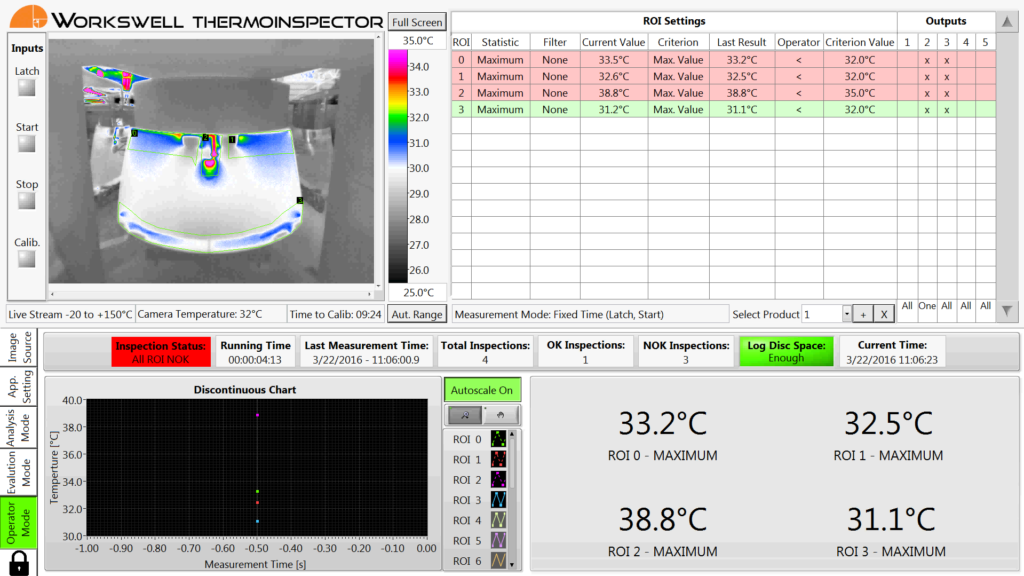Click ROI legend scrollbar up arrow
1024x576 pixels.
tap(512, 434)
